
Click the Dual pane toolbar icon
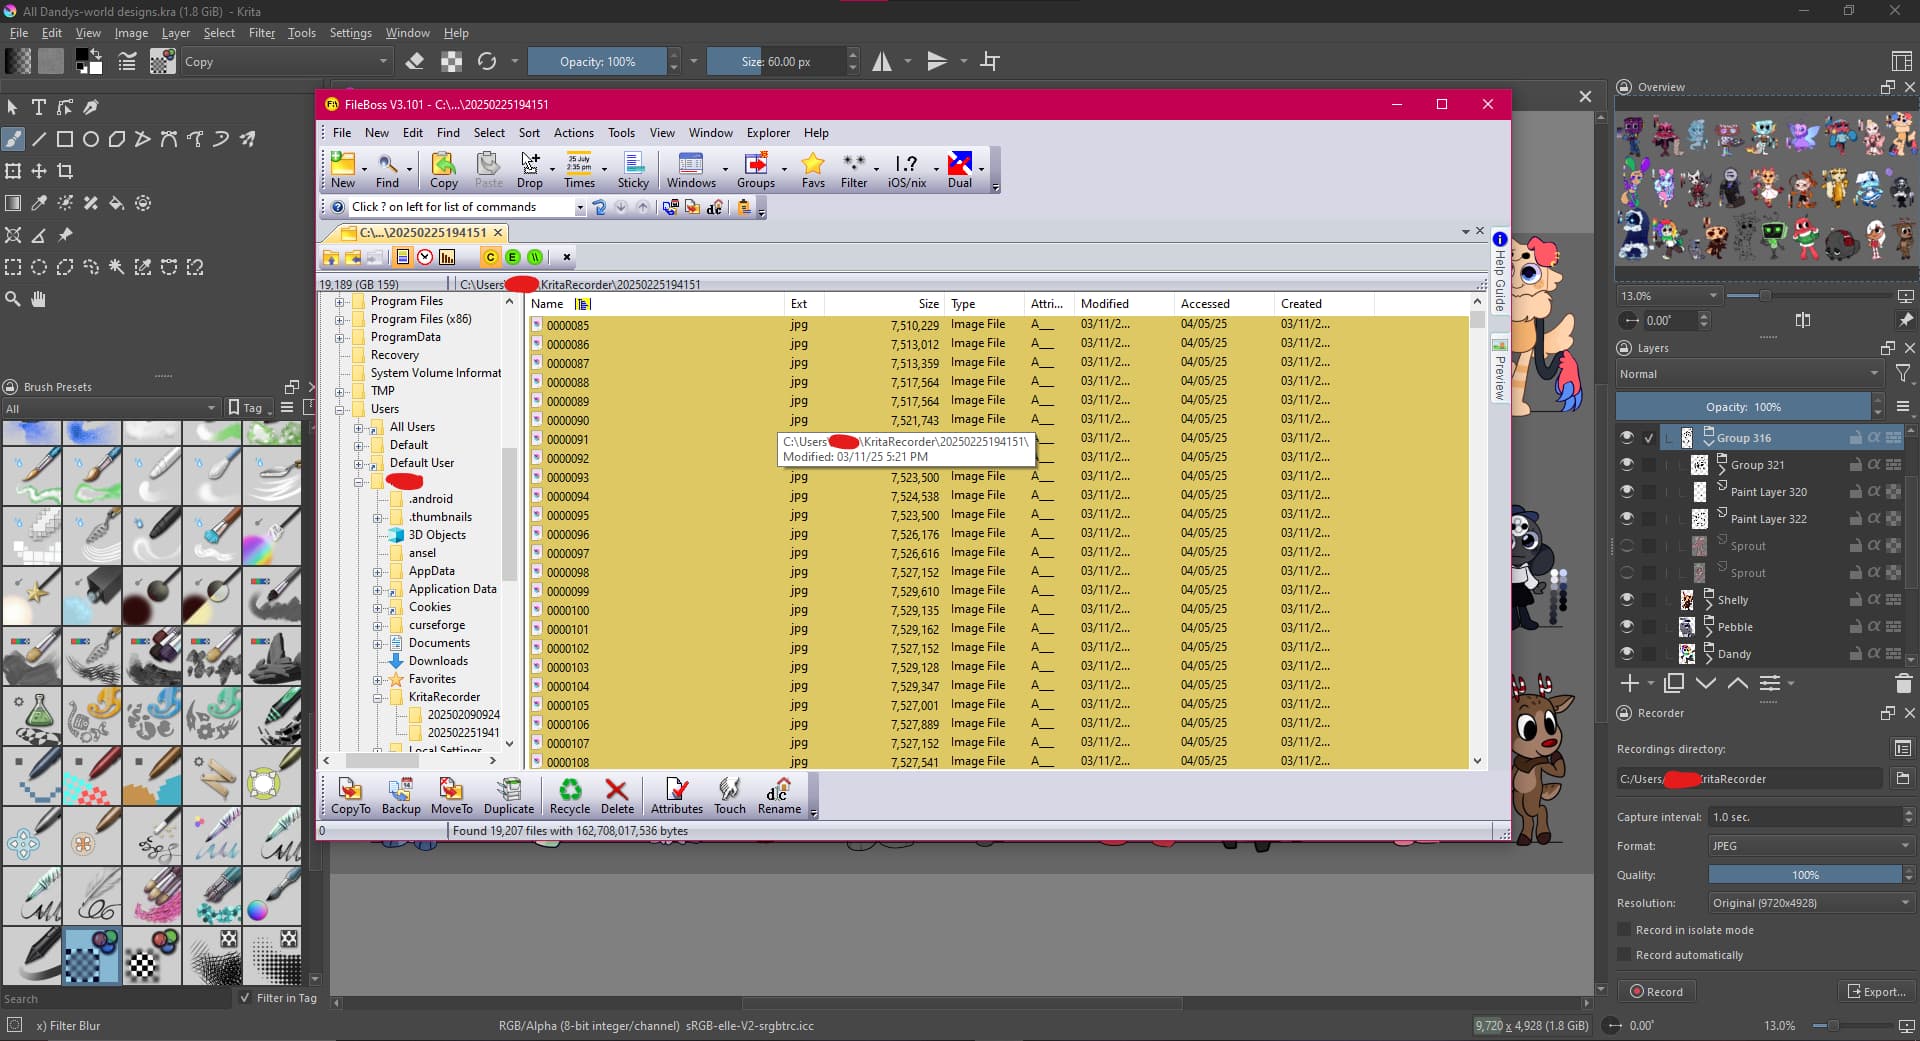[959, 169]
